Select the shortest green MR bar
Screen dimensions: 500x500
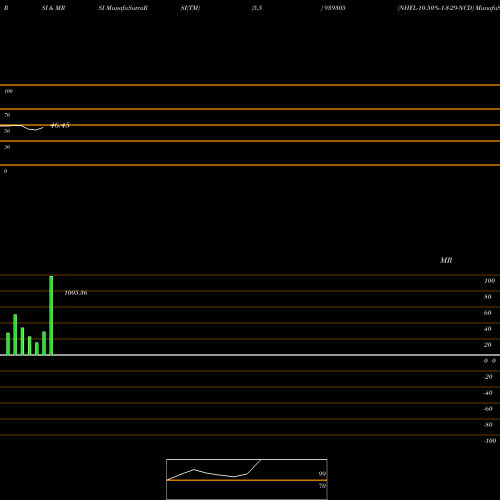coord(37,348)
